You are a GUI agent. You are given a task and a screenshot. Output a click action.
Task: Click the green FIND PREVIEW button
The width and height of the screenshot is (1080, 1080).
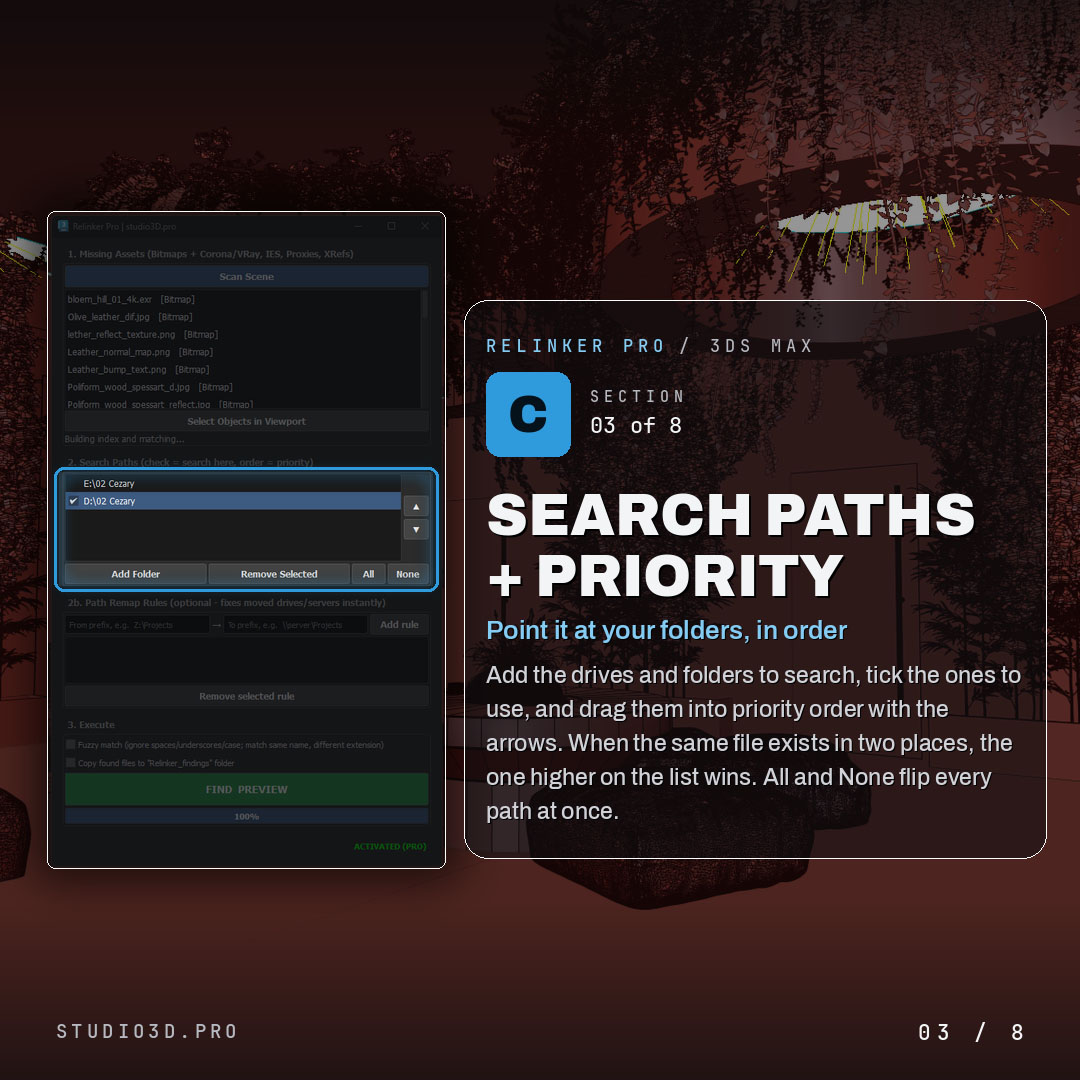point(247,789)
